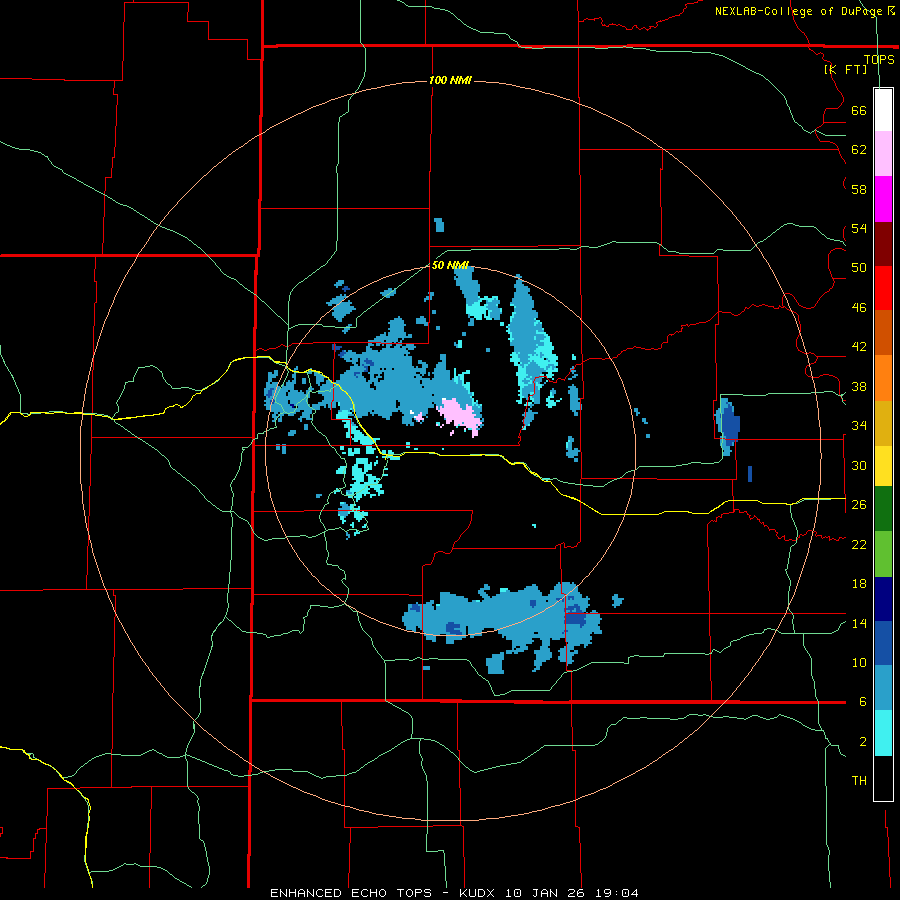Click the cyan legend swatch
This screenshot has width=900, height=900.
883,733
